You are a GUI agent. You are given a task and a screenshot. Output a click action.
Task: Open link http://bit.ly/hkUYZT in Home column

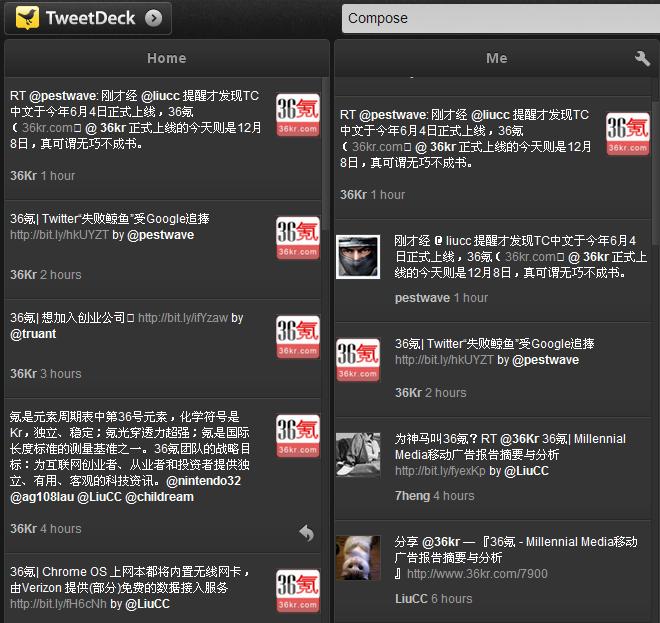point(59,235)
